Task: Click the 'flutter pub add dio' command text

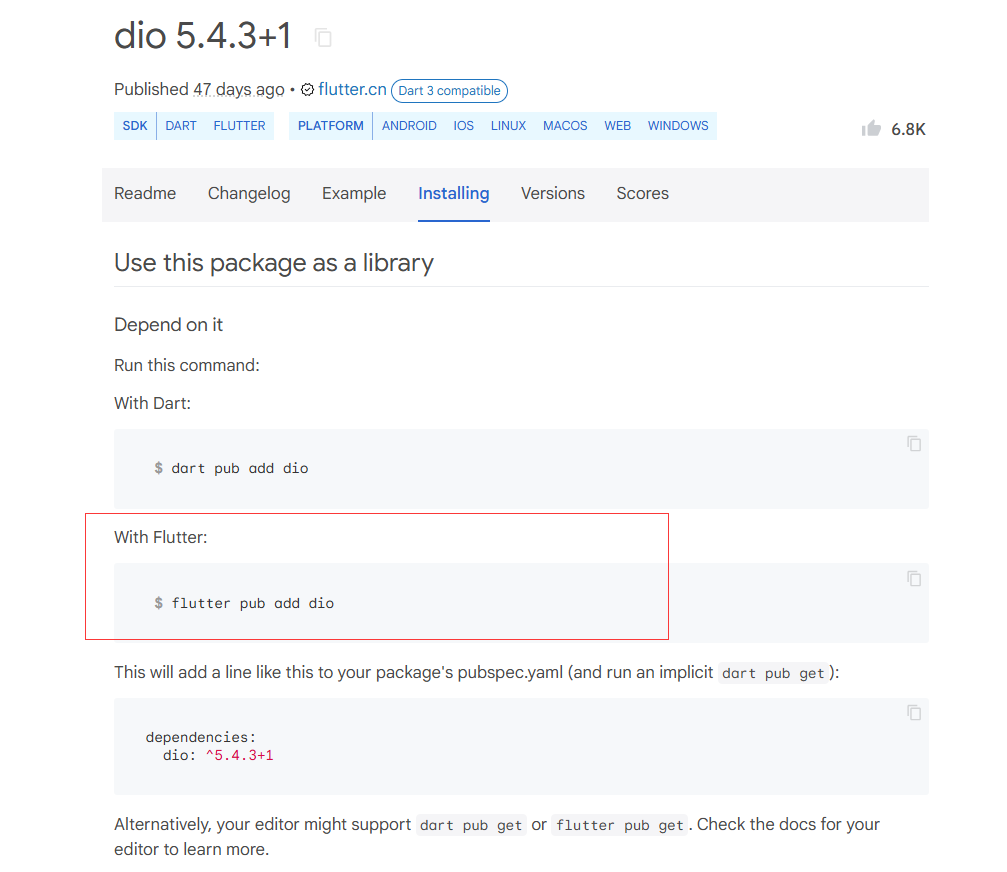Action: (252, 603)
